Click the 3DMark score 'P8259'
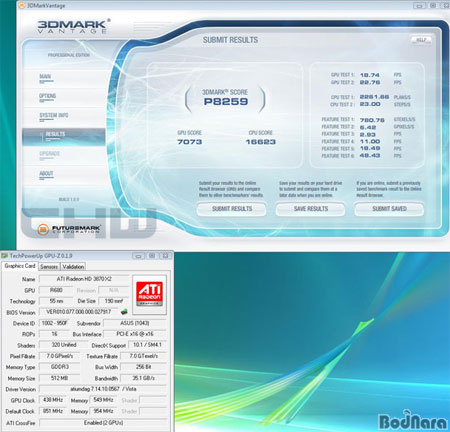The width and height of the screenshot is (450, 432). (x=226, y=102)
